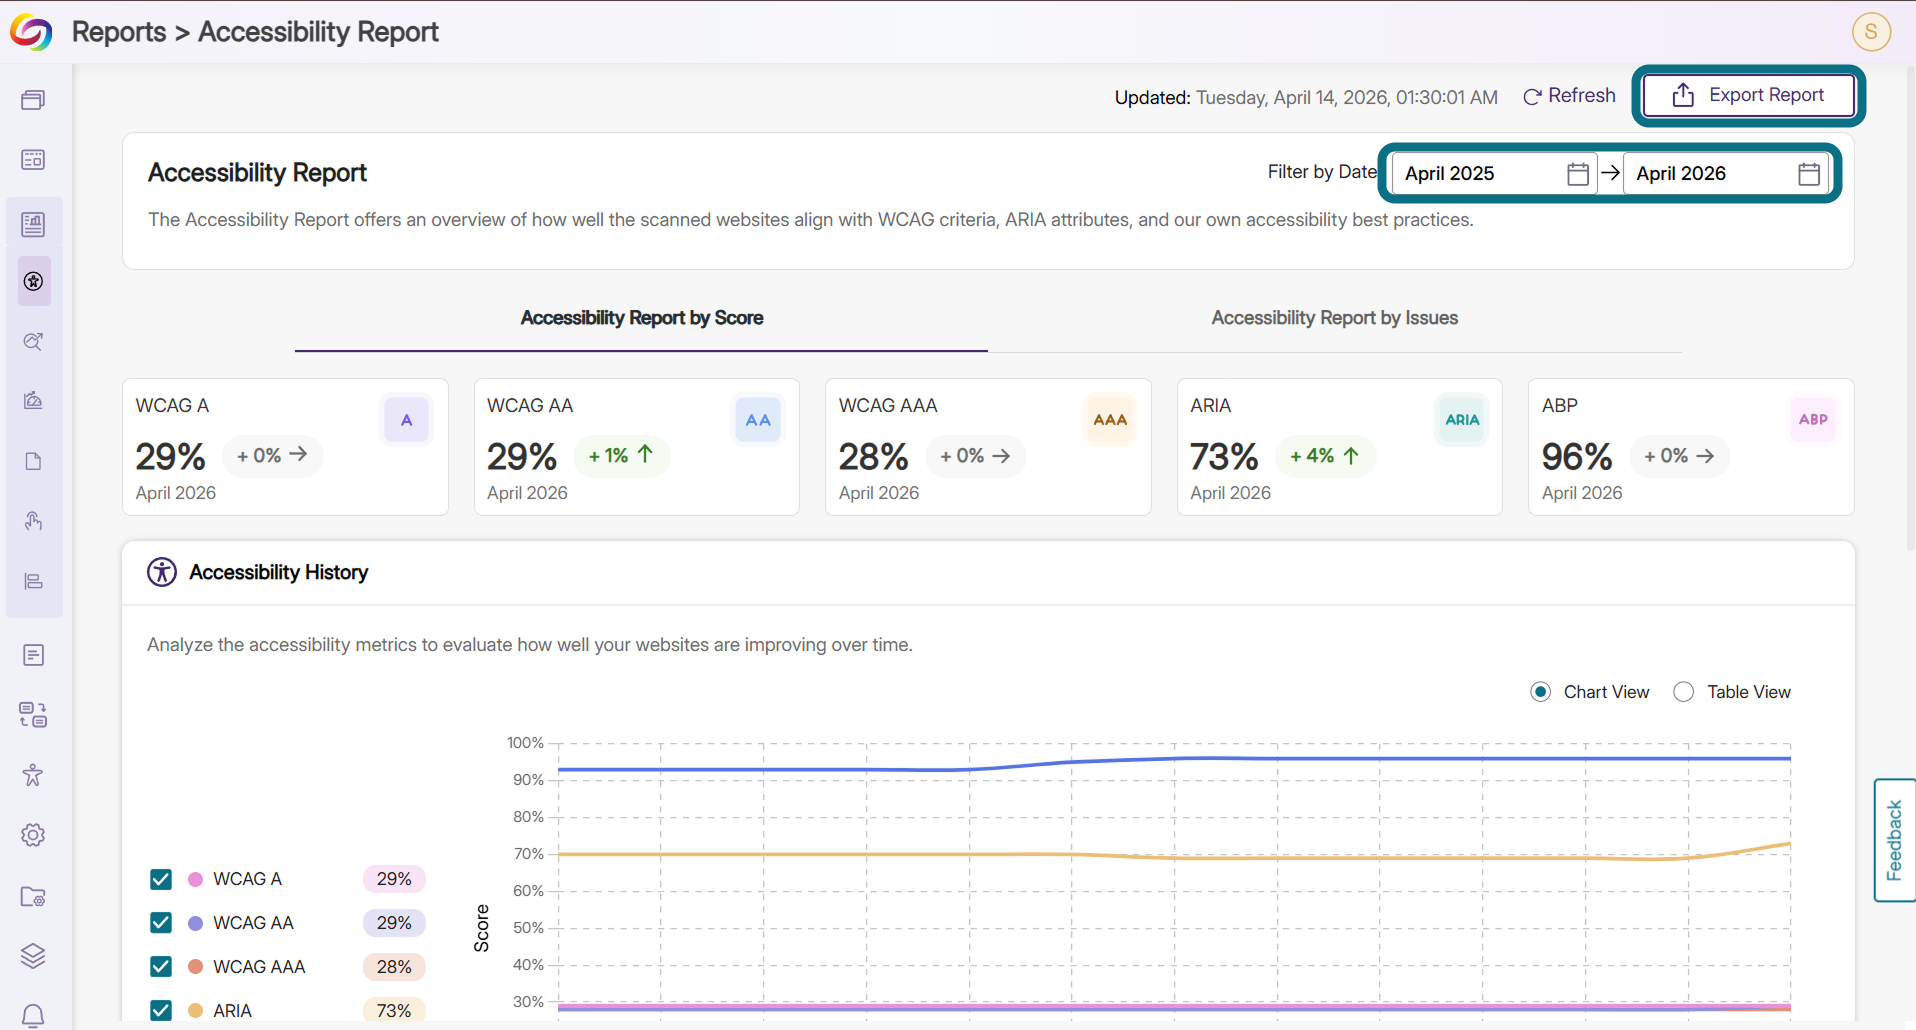
Task: Click the Refresh link
Action: tap(1569, 96)
